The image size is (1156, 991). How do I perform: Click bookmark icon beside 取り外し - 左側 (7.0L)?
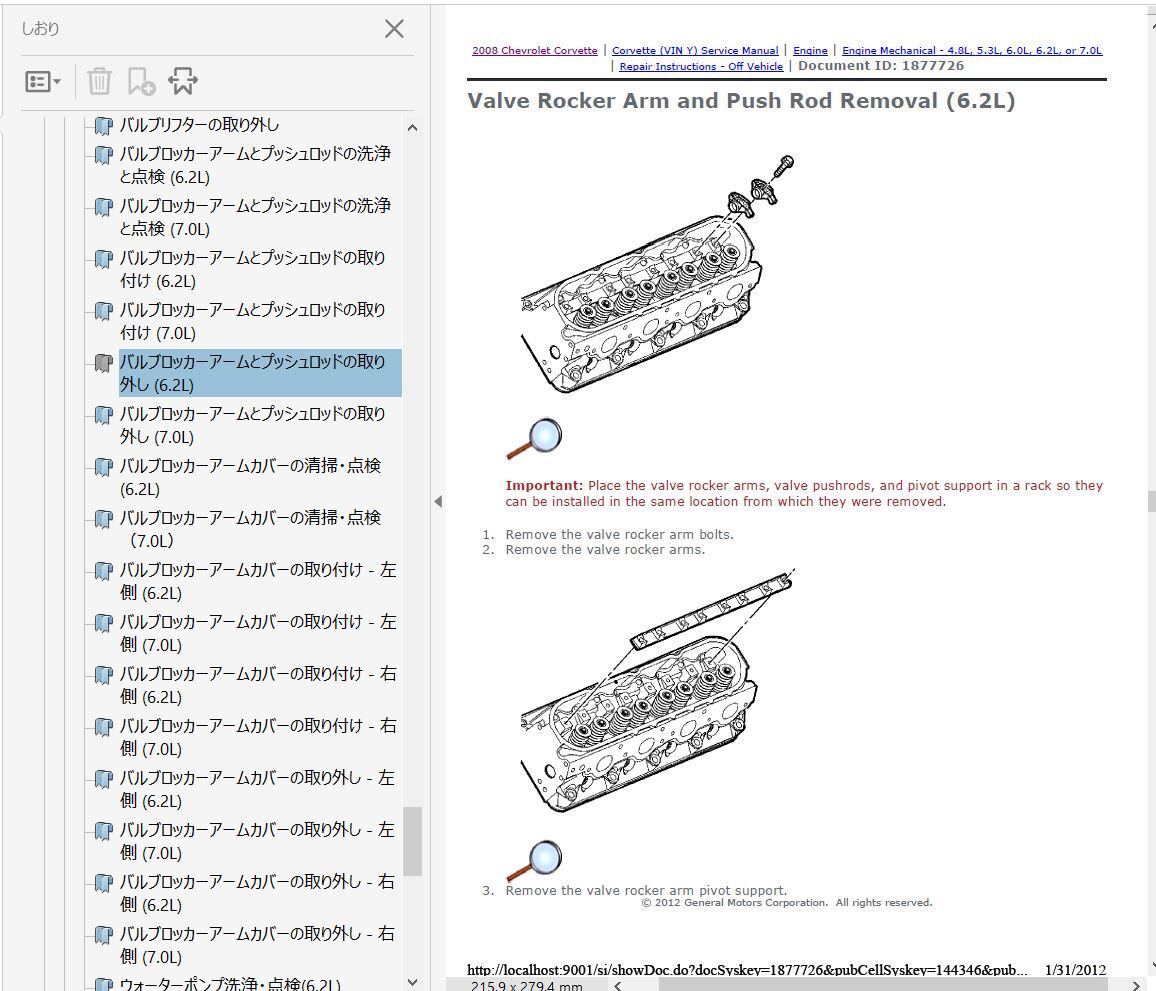click(x=104, y=831)
